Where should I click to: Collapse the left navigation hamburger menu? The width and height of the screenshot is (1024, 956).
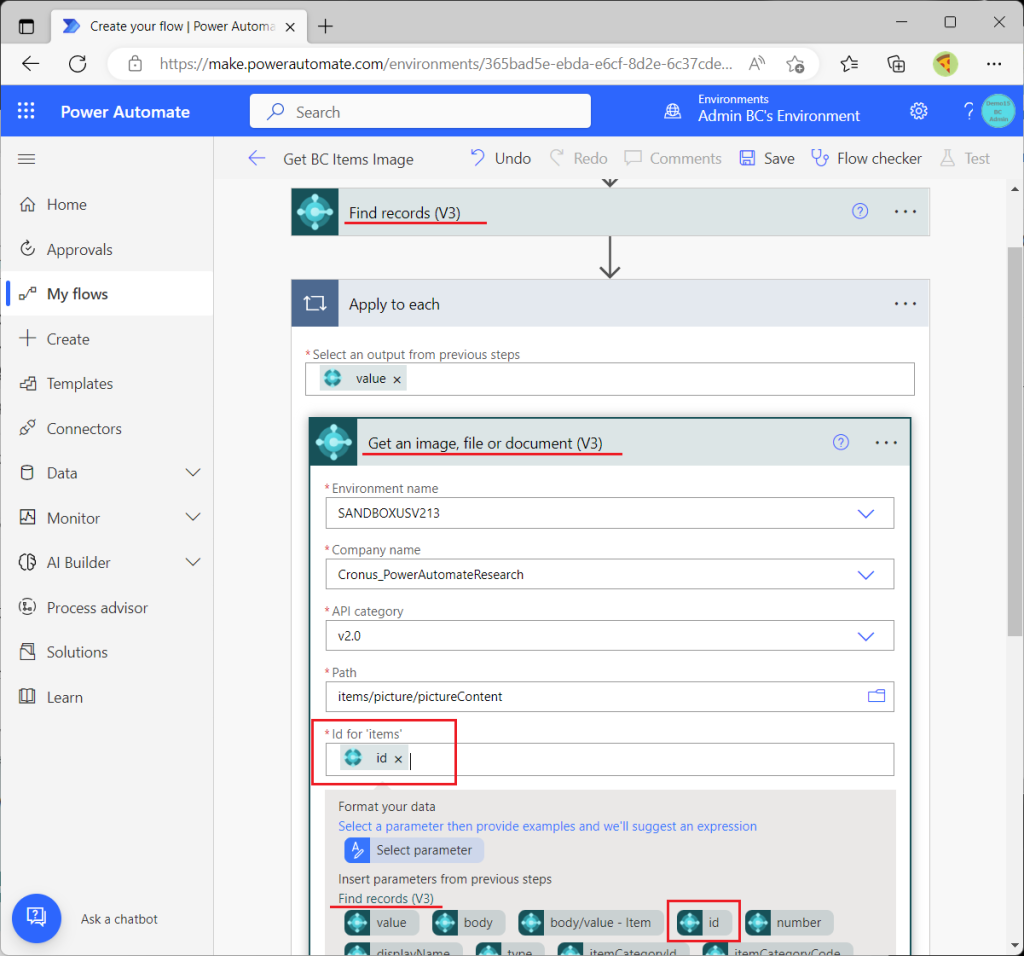(27, 159)
